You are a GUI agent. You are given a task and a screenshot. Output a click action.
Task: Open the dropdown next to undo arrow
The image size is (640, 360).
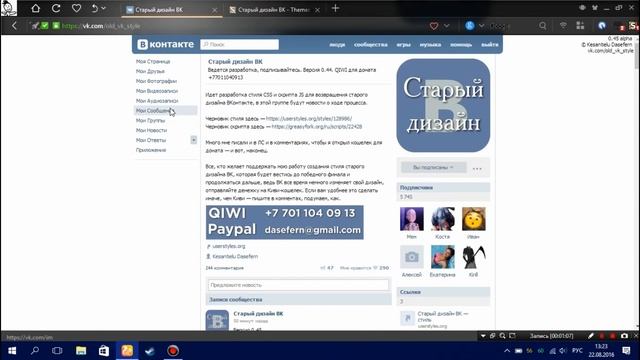pyautogui.click(x=104, y=8)
